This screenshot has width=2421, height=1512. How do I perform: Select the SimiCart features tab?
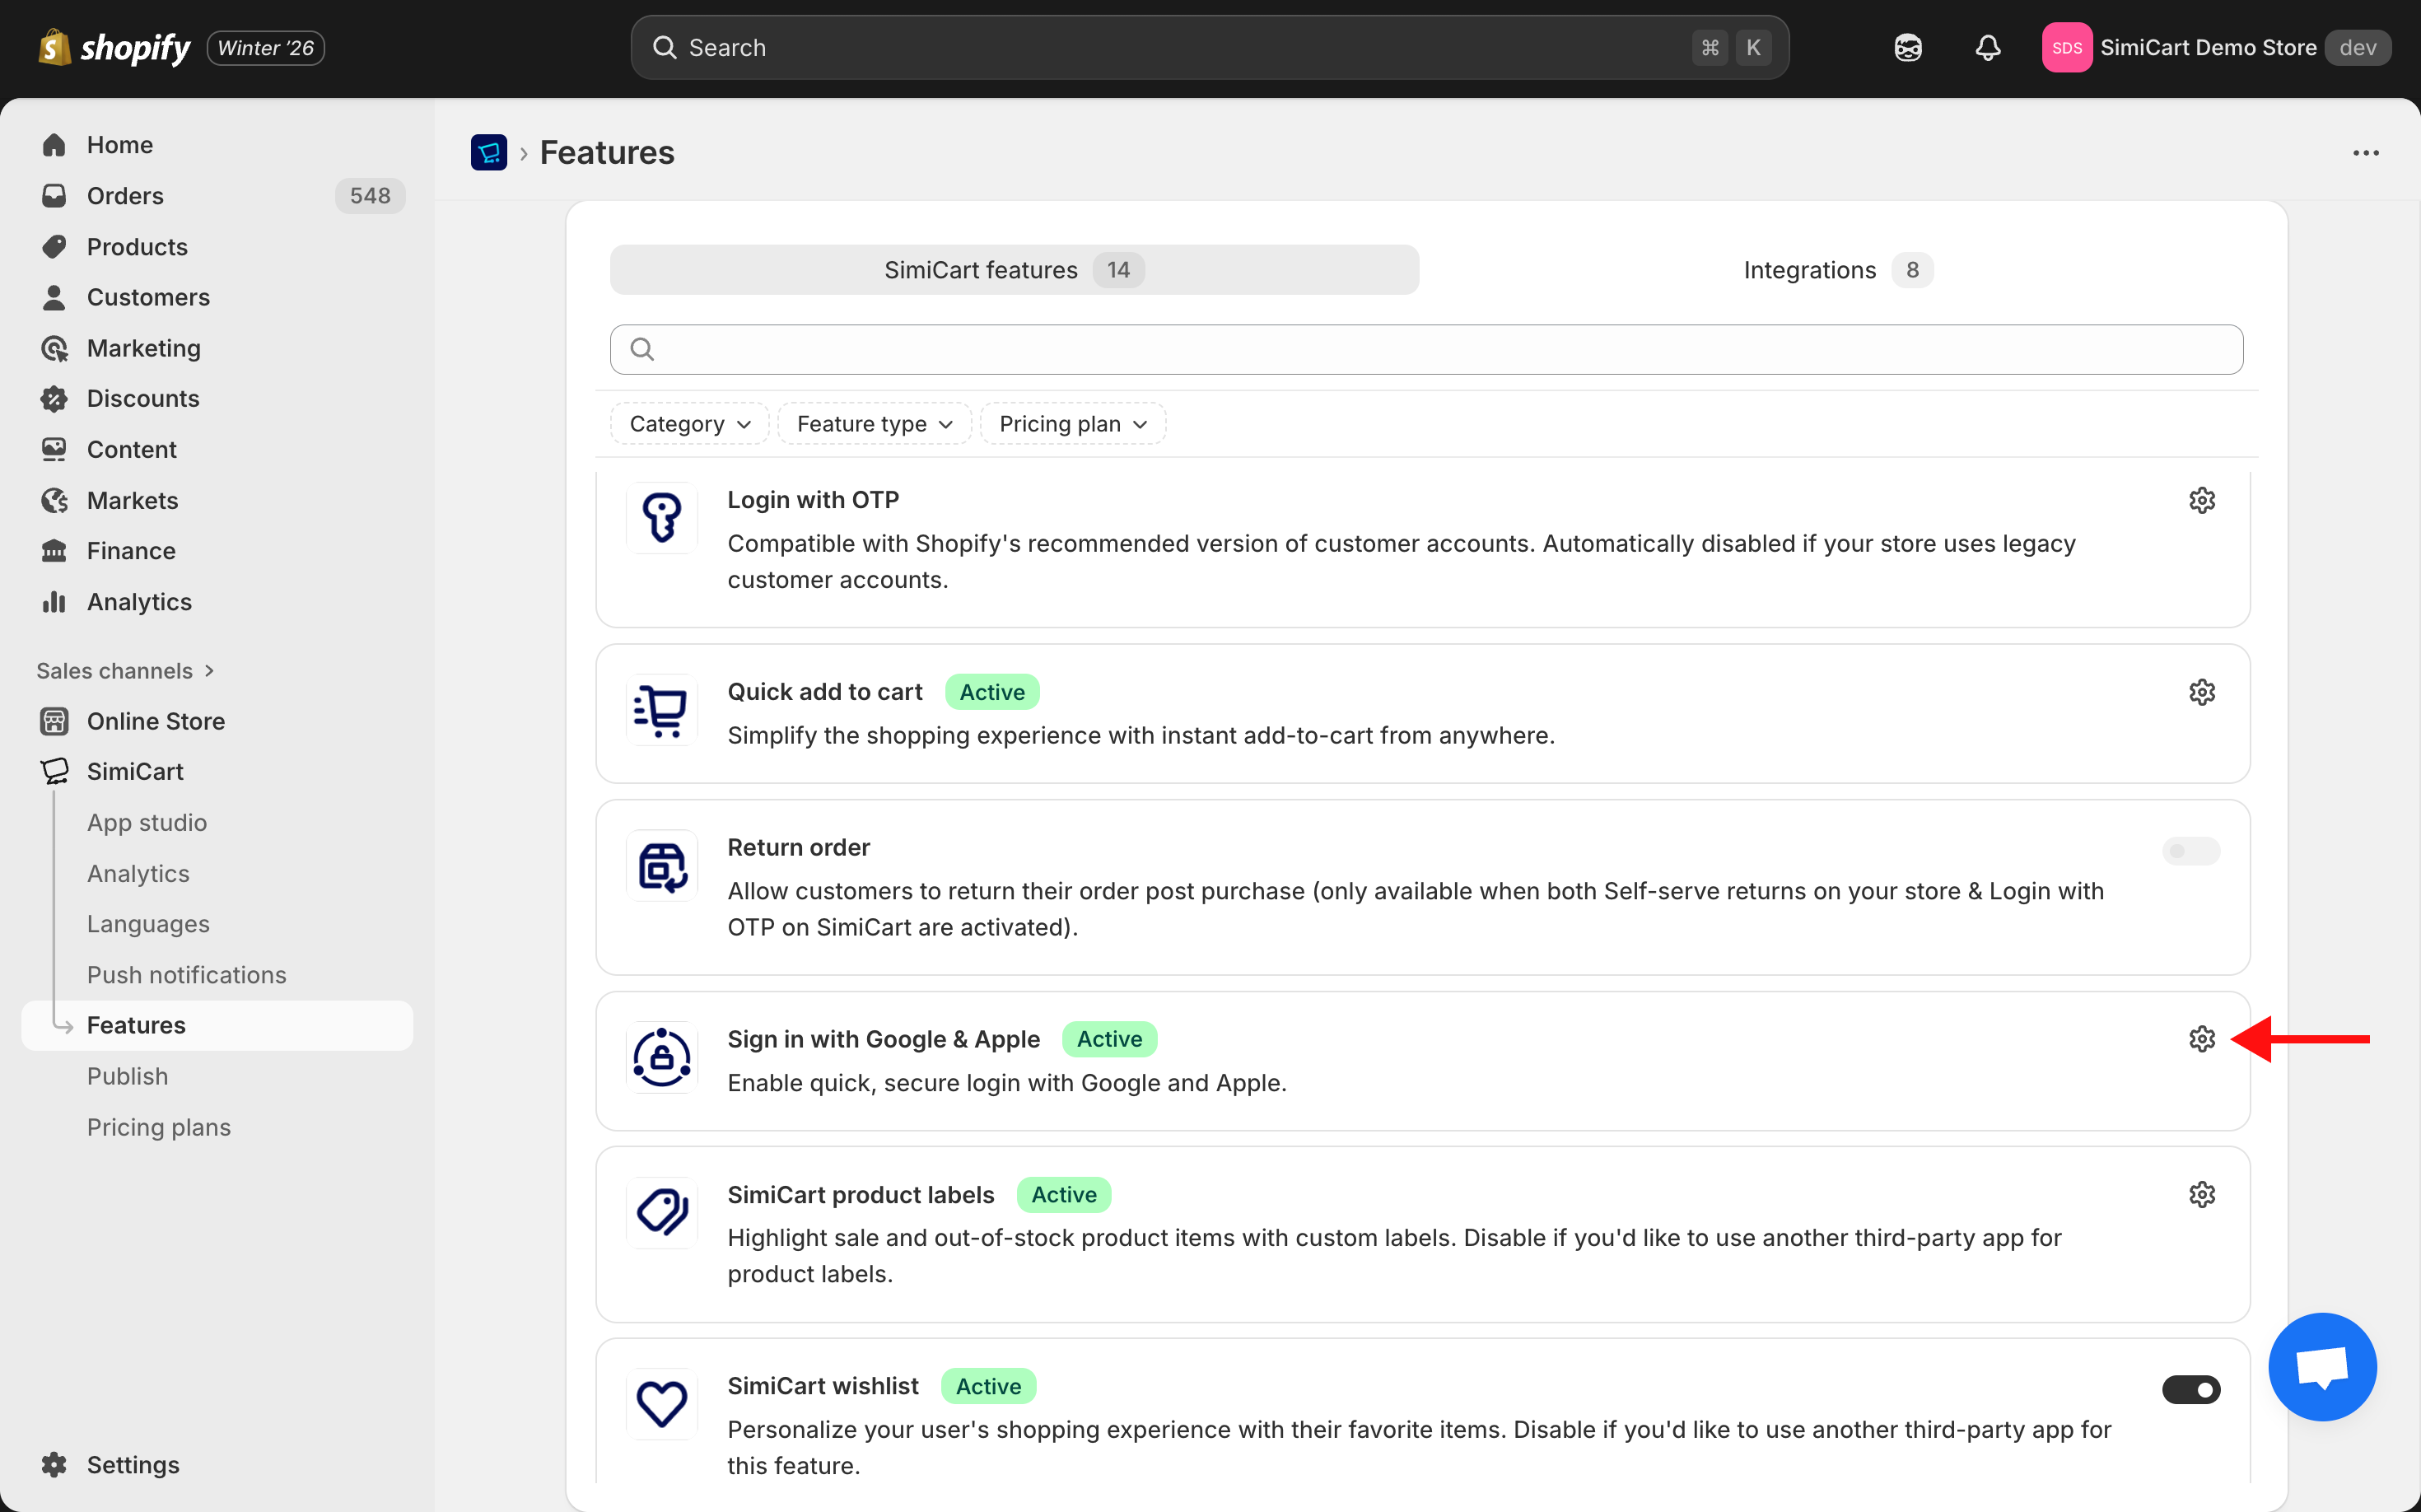(1013, 270)
